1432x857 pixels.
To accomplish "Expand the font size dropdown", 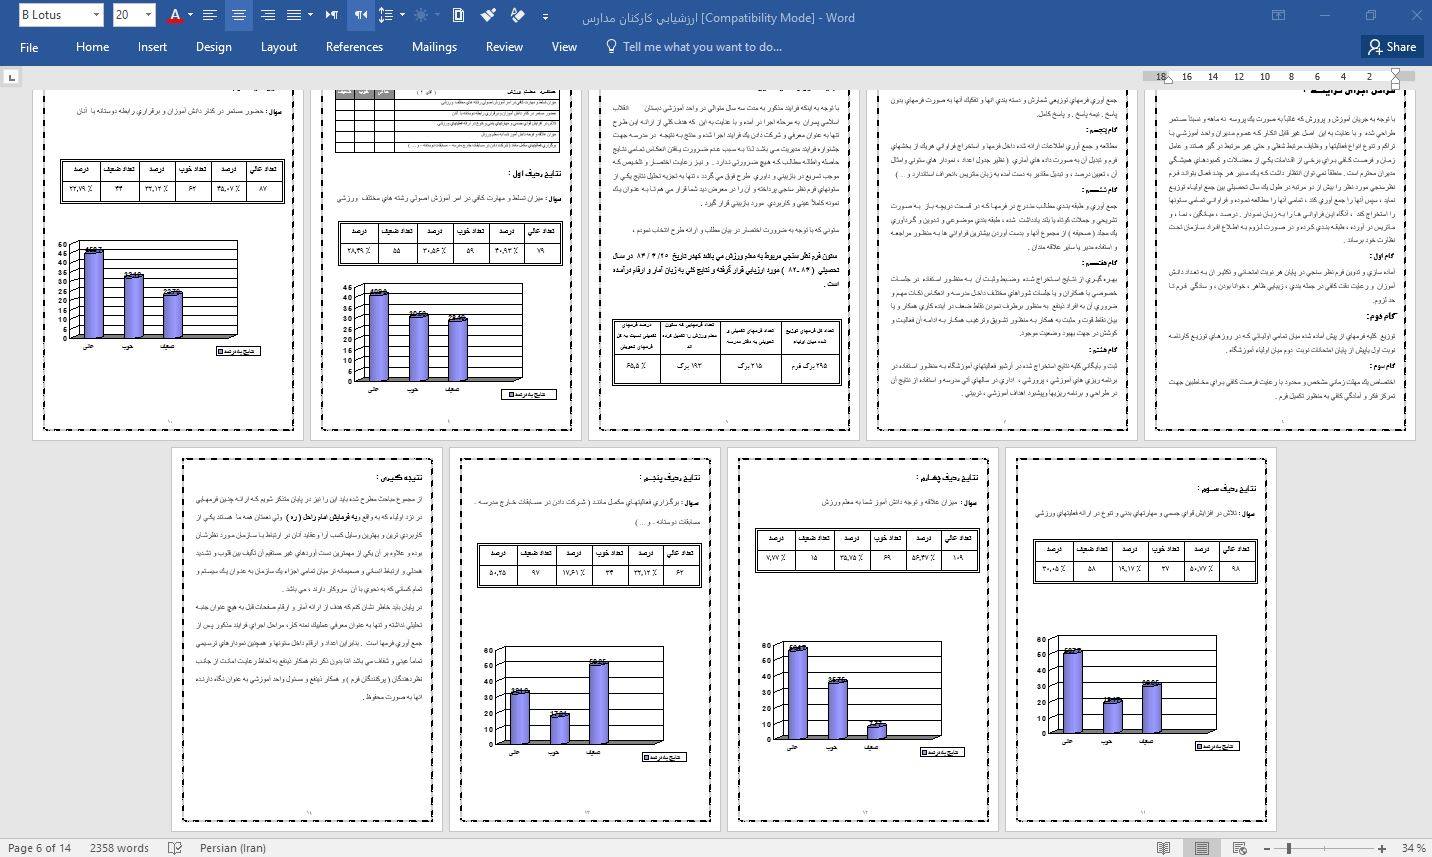I will click(148, 15).
